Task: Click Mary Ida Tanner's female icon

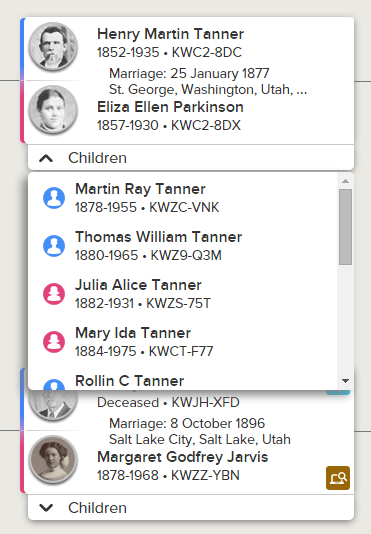Action: coord(54,342)
